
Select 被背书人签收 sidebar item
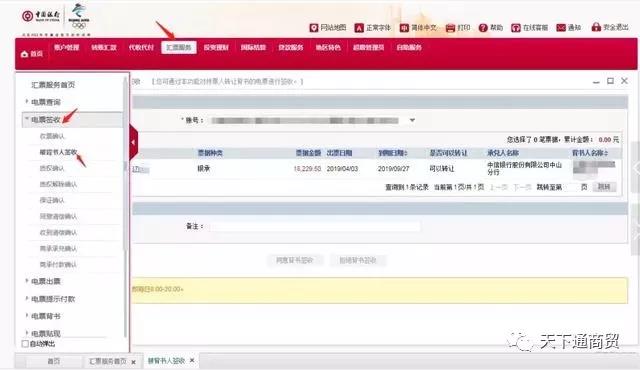(x=58, y=152)
